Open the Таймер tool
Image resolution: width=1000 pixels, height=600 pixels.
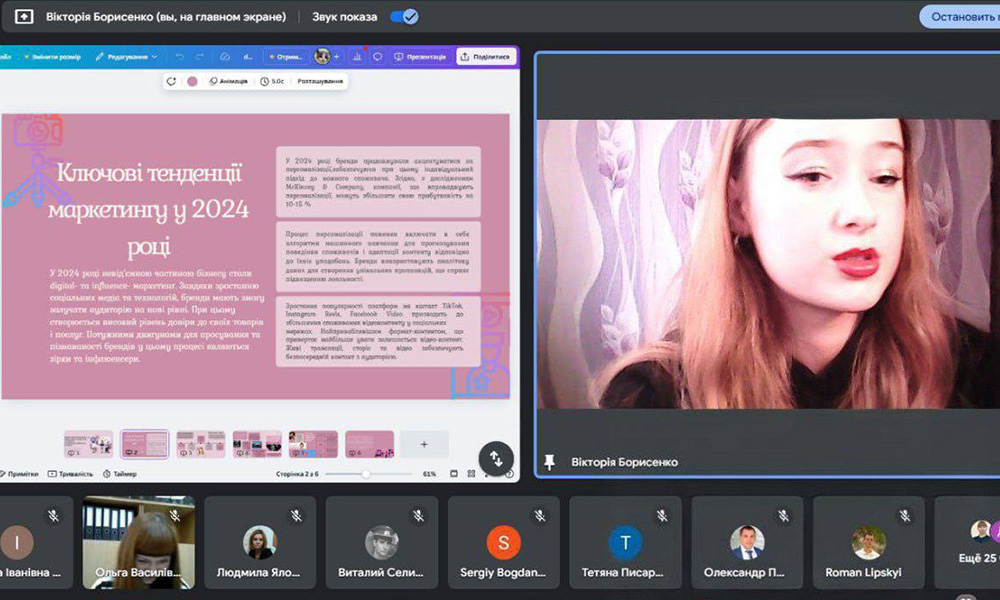(119, 474)
